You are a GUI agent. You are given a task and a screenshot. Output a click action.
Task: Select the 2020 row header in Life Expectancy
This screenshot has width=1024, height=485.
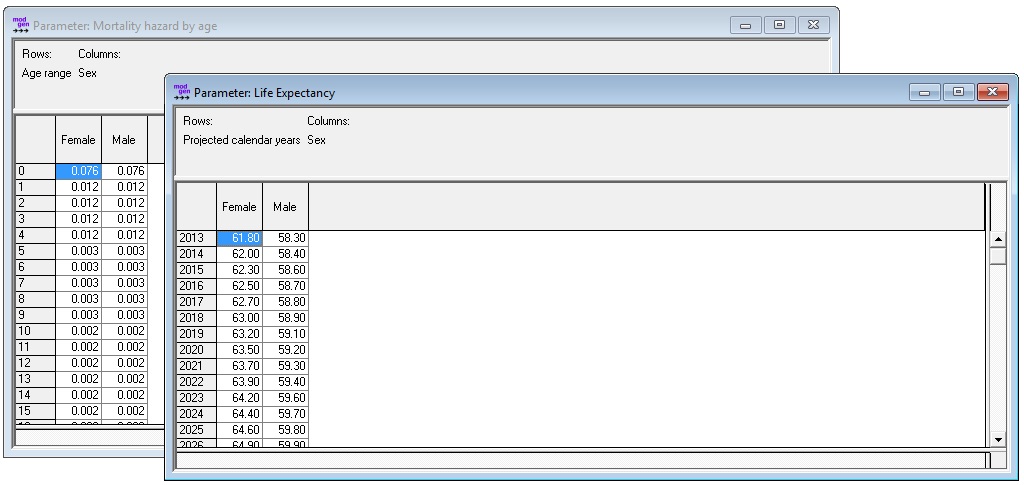196,350
